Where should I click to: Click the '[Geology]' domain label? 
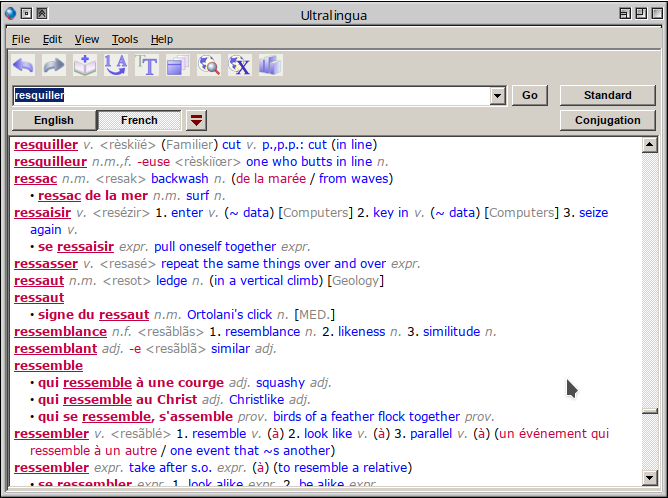pos(355,281)
